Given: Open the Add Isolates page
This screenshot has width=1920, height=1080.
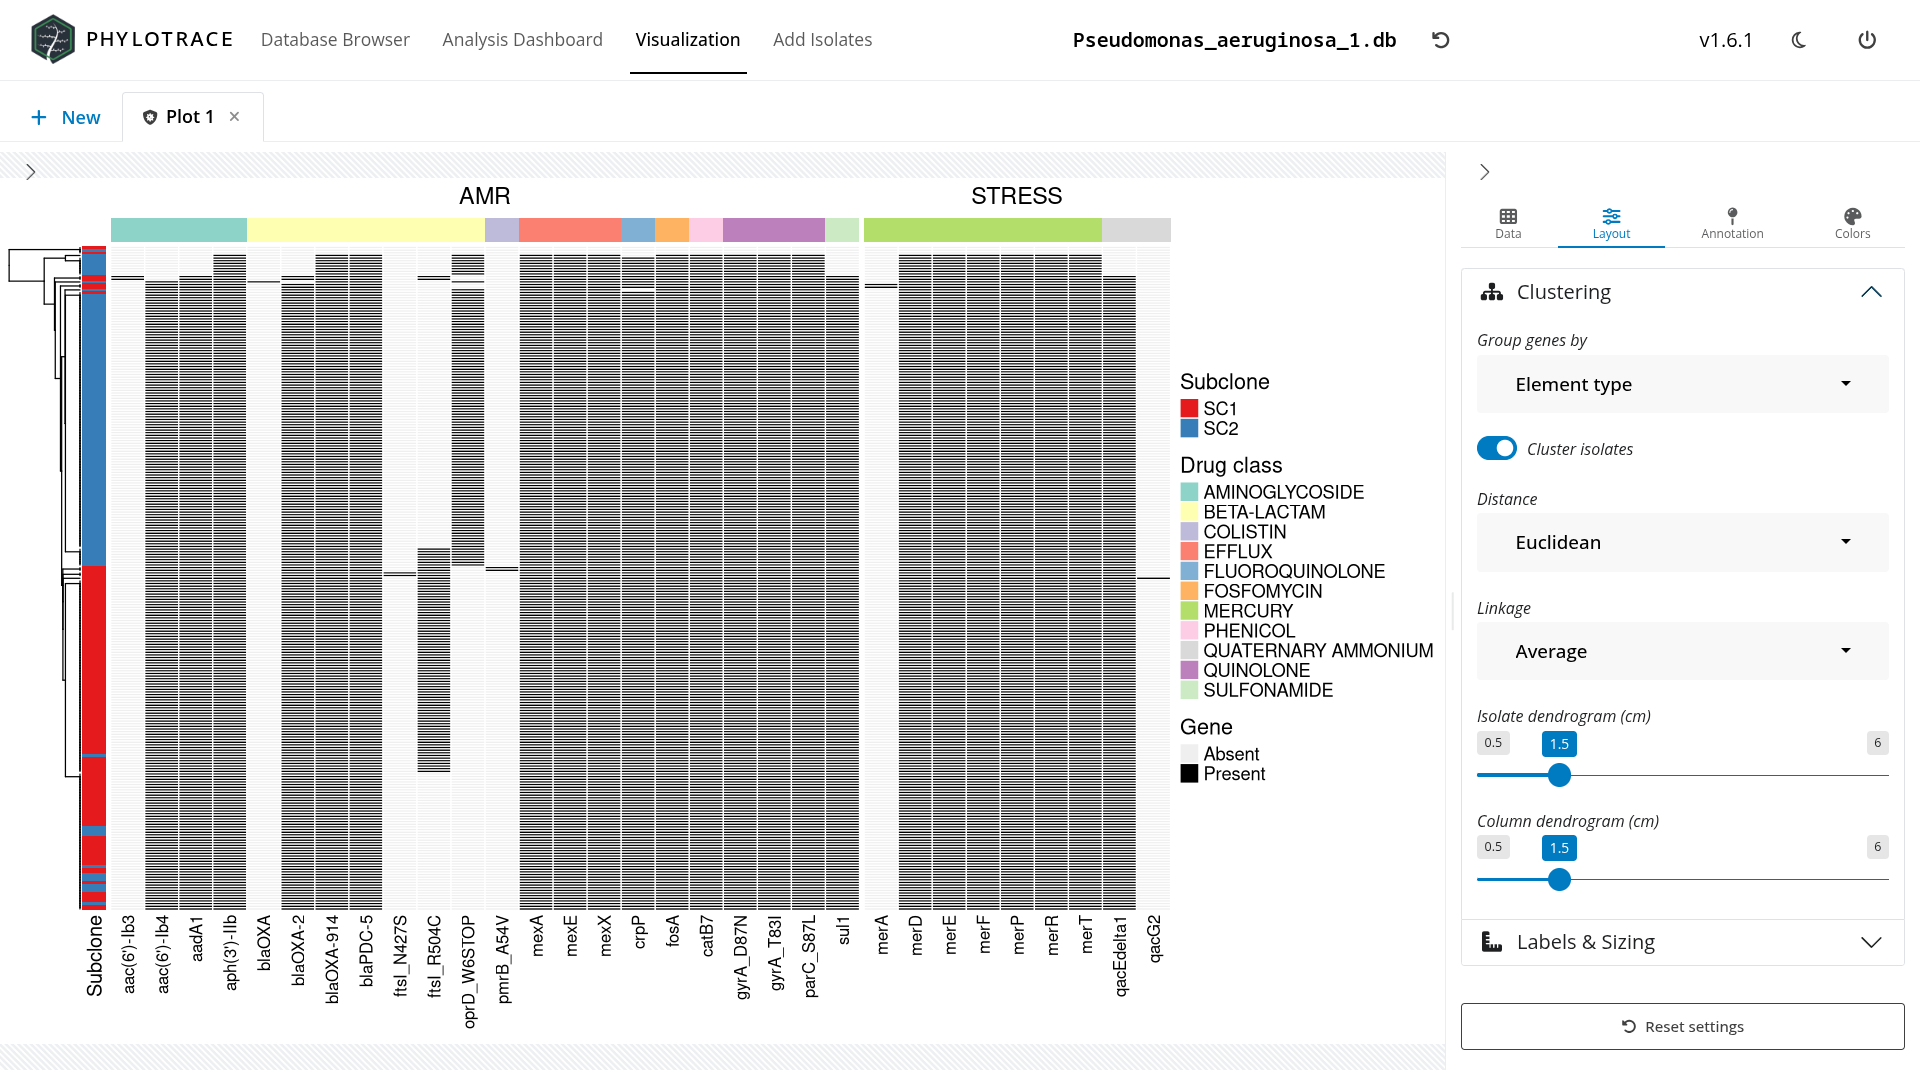Looking at the screenshot, I should [823, 40].
